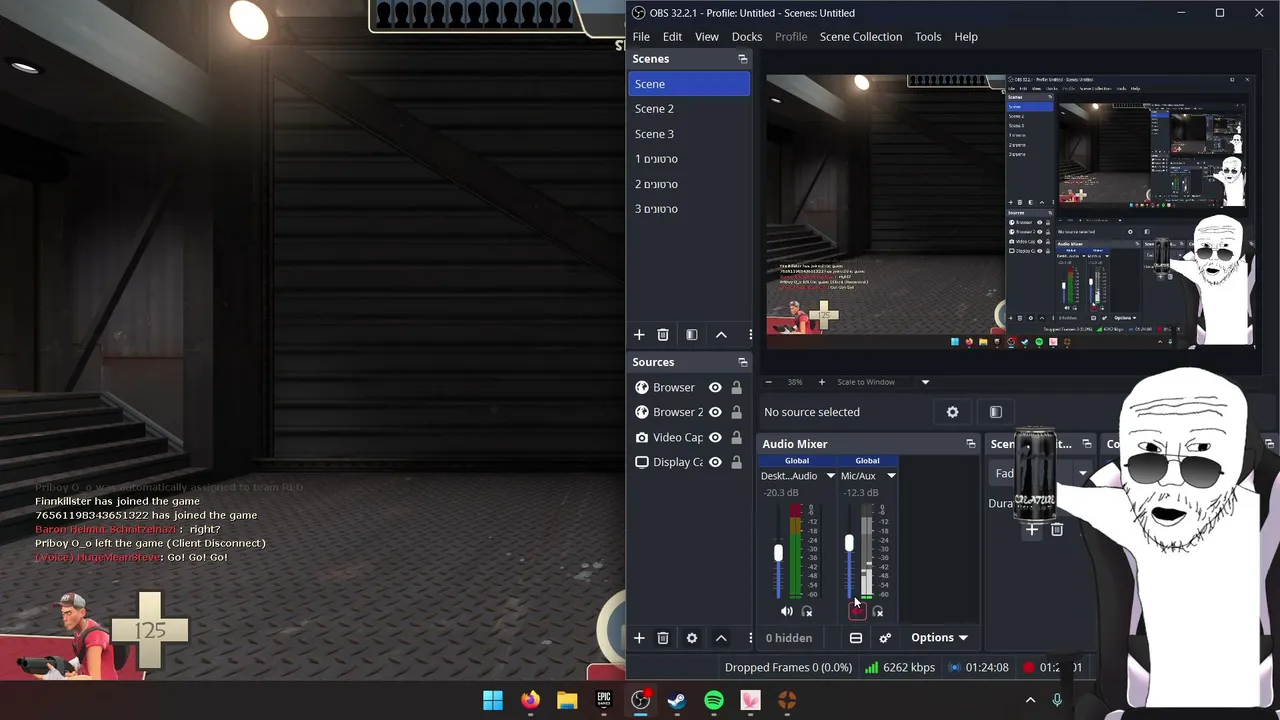Toggle headphone monitoring for Mic/Aux
Image resolution: width=1280 pixels, height=720 pixels.
pos(878,612)
